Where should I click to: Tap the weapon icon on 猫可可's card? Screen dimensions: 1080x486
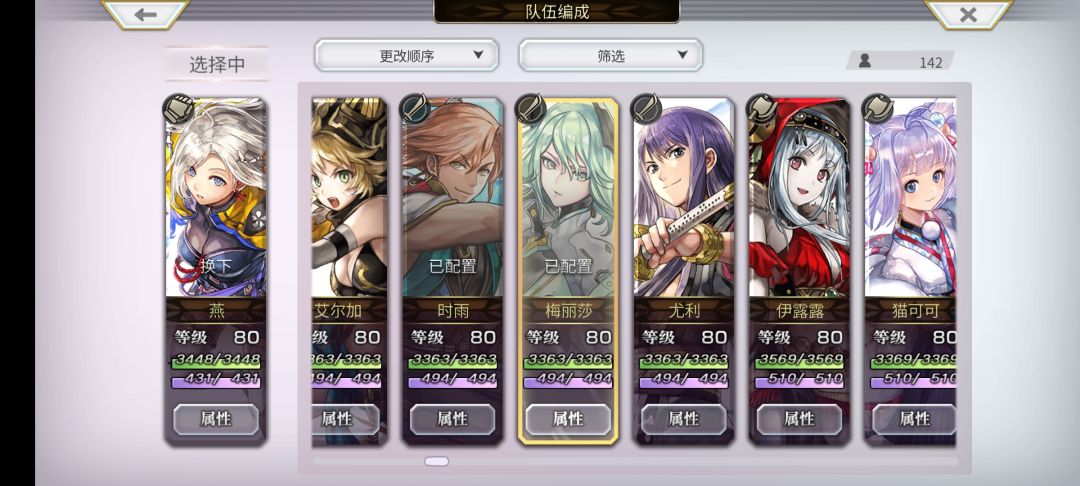coord(878,109)
